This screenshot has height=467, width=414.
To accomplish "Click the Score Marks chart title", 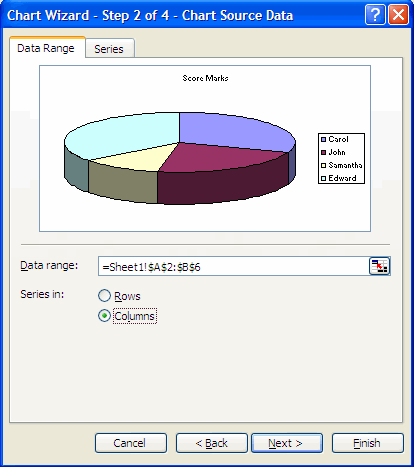I will [205, 78].
